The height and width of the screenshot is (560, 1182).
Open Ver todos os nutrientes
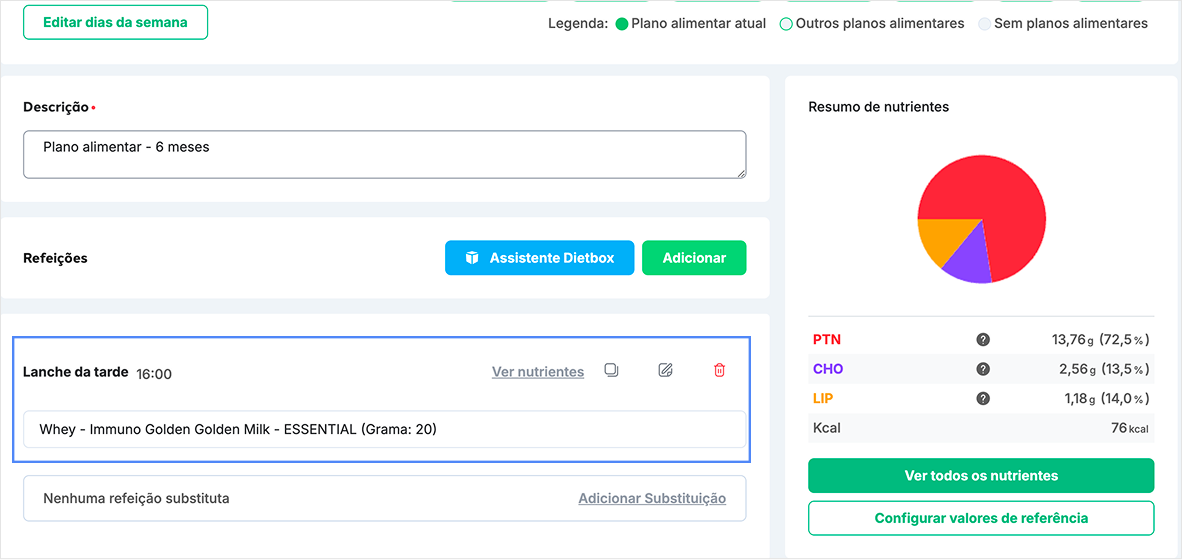tap(981, 476)
